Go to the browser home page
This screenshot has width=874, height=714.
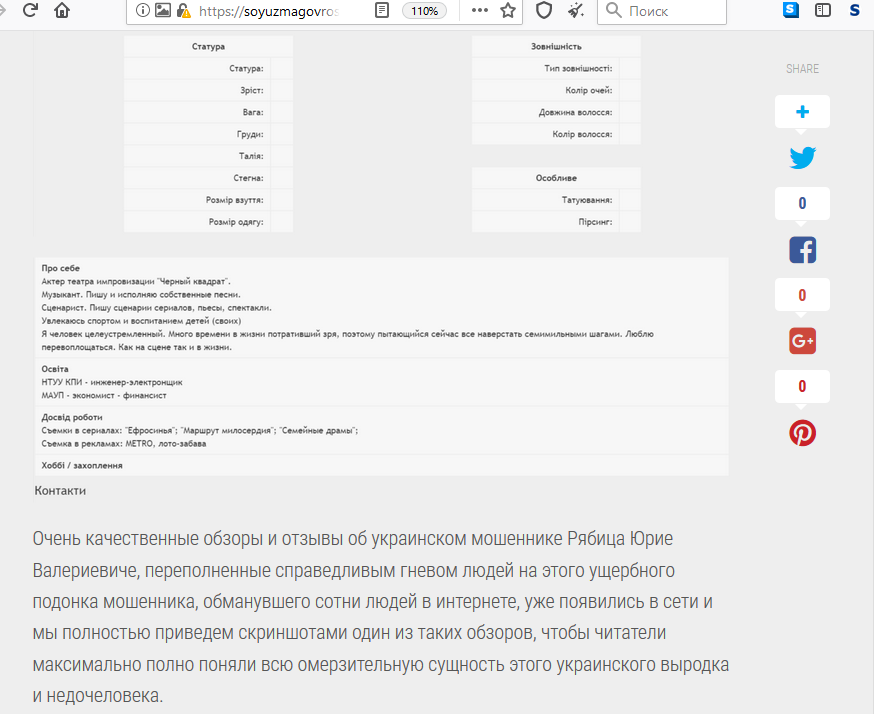[x=62, y=11]
